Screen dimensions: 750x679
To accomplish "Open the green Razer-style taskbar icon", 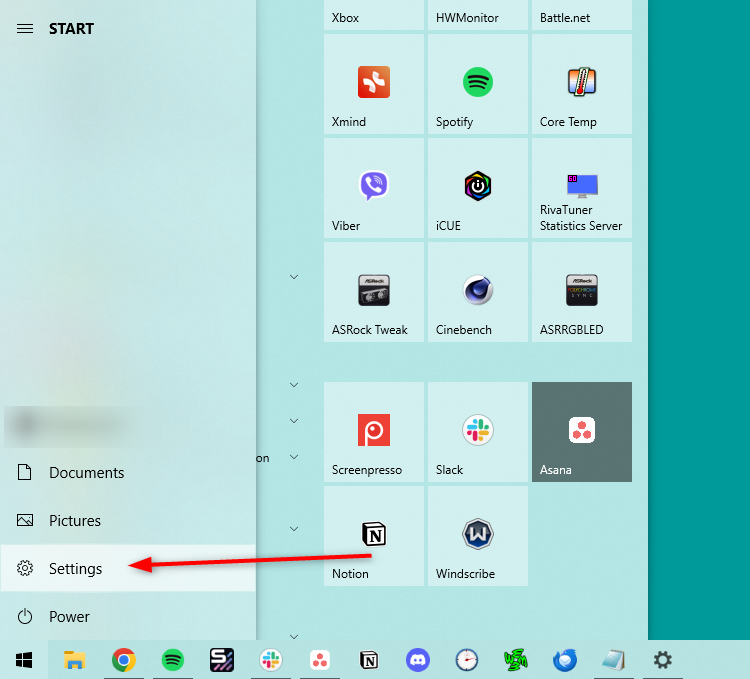I will (516, 660).
